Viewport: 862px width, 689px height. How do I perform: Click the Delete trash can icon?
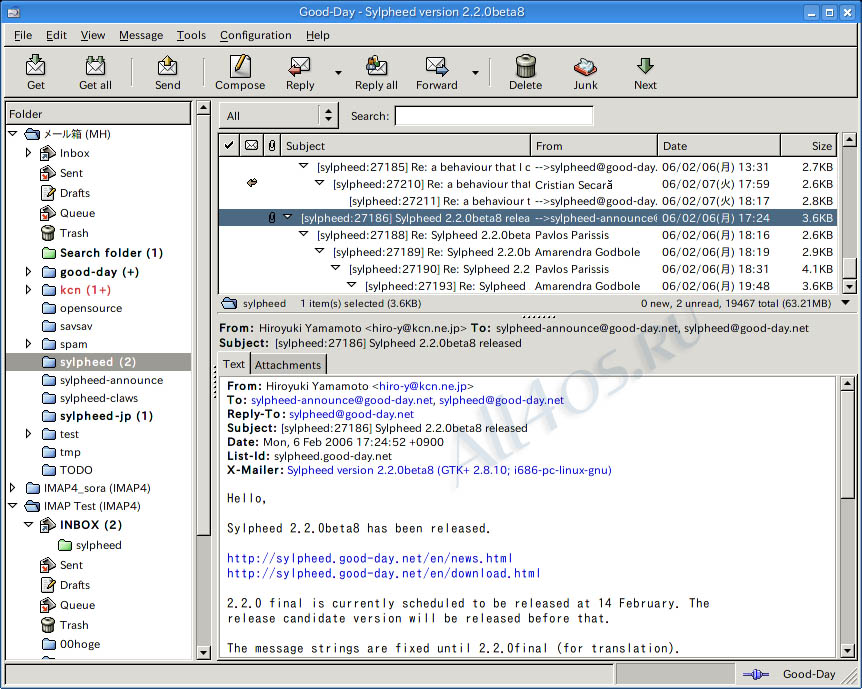tap(526, 65)
